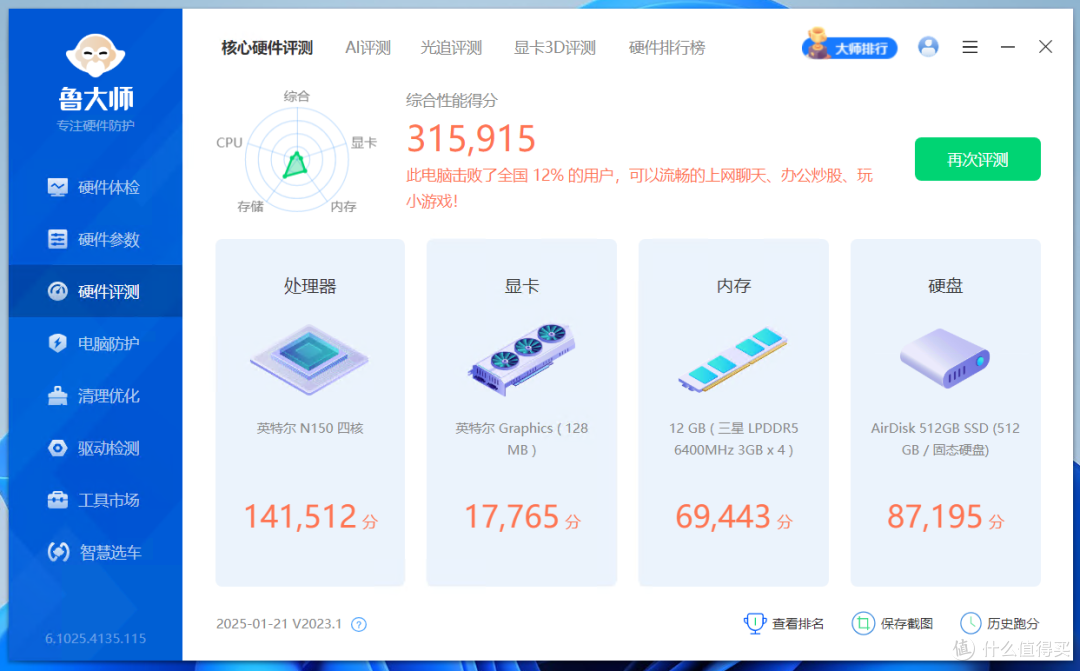Screen dimensions: 1080x671
Task: Click the processor chip illustration
Action: 309,359
